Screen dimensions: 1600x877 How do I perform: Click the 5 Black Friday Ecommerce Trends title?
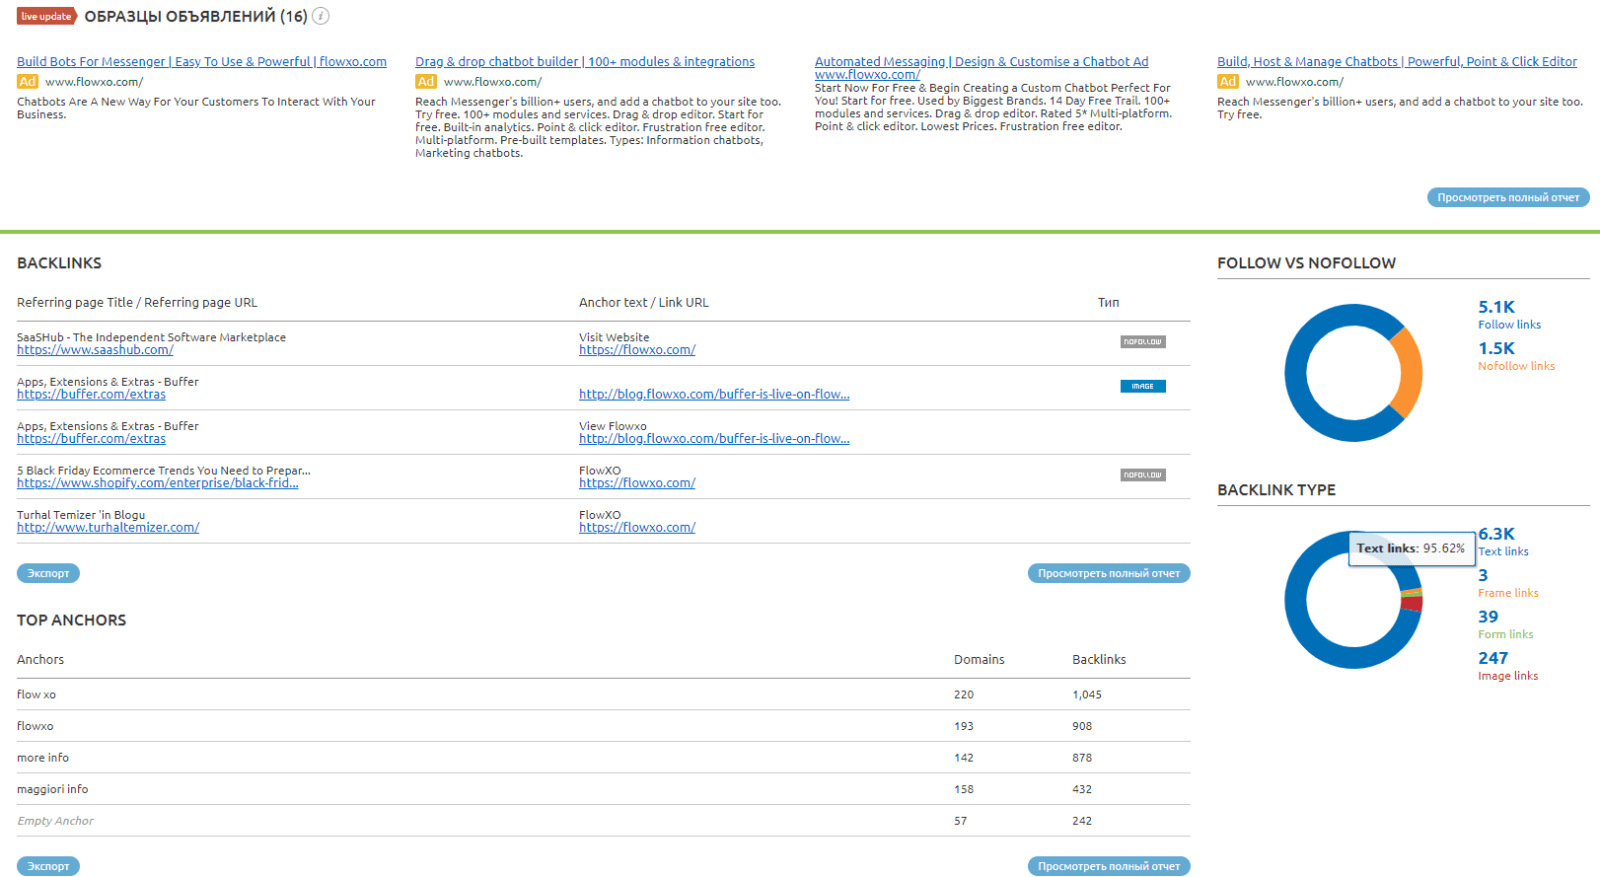pos(164,471)
